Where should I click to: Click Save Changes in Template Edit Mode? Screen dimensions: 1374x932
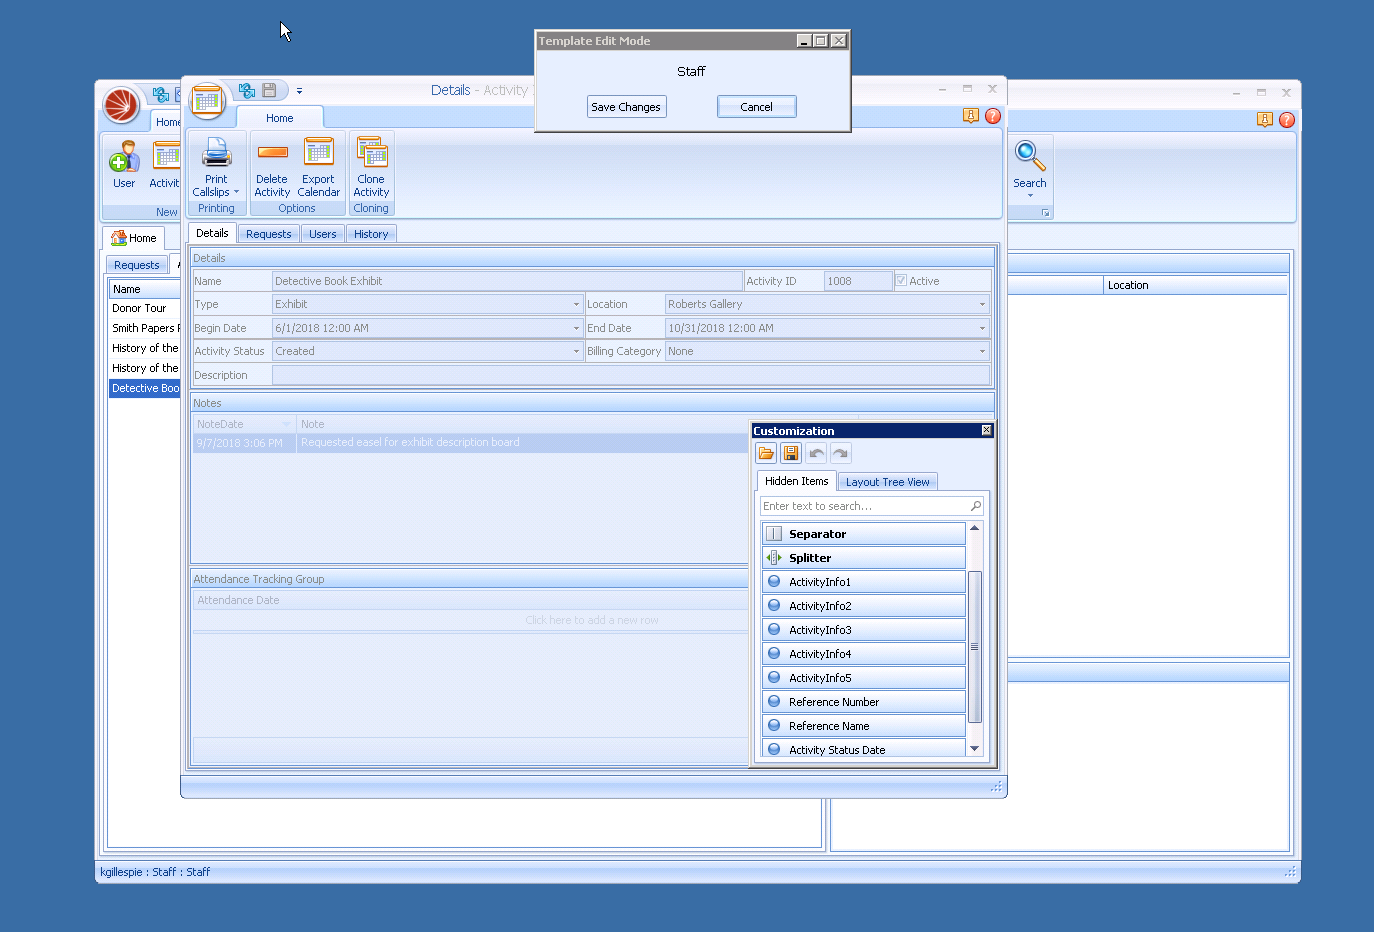(626, 106)
